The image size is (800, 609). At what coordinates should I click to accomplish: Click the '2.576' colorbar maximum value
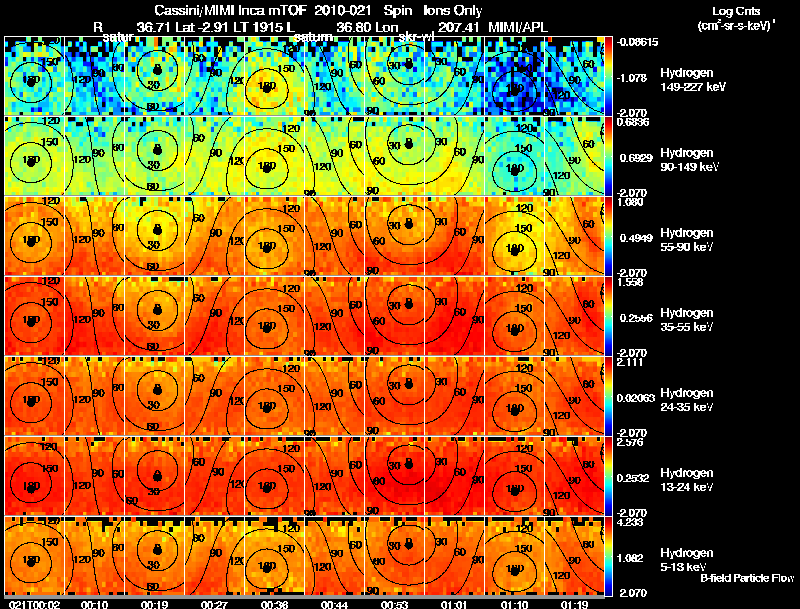pos(630,442)
